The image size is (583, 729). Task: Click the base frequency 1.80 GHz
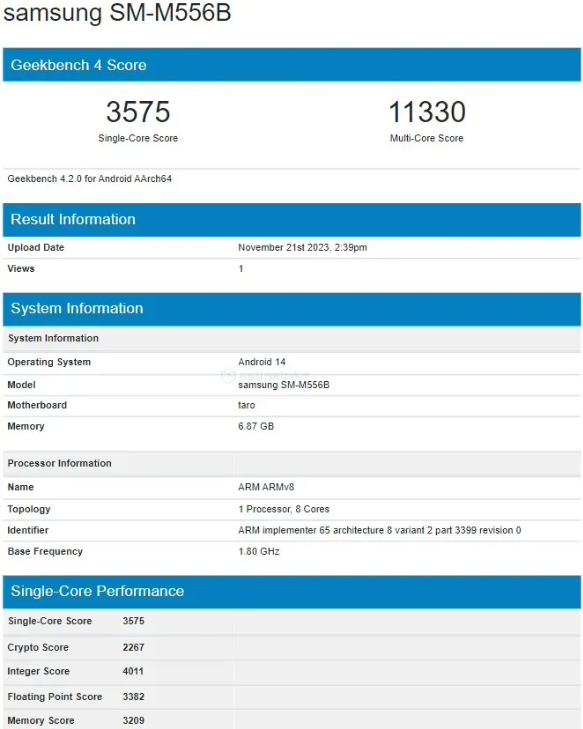coord(258,551)
